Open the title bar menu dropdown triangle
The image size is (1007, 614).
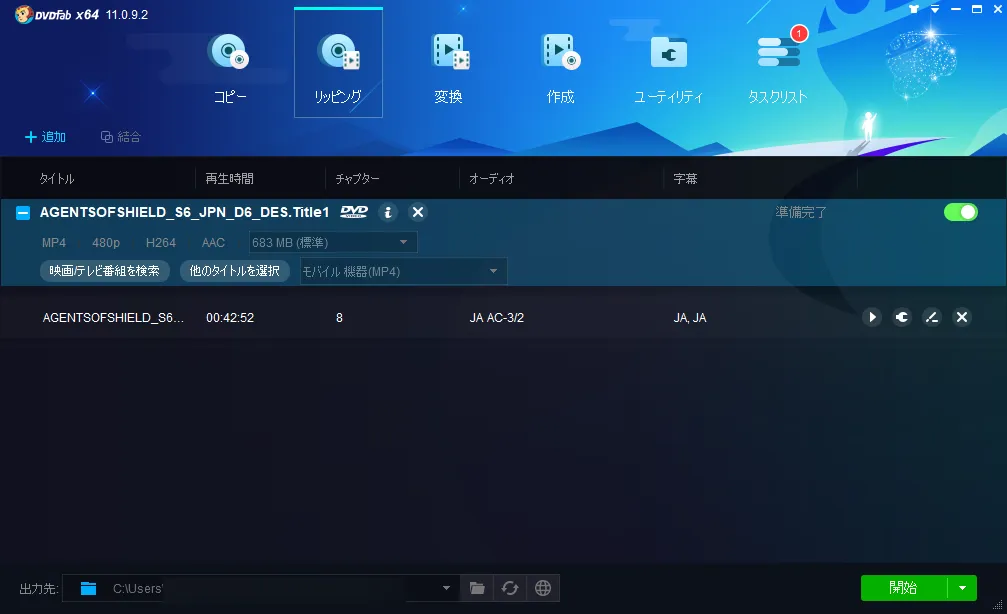935,9
